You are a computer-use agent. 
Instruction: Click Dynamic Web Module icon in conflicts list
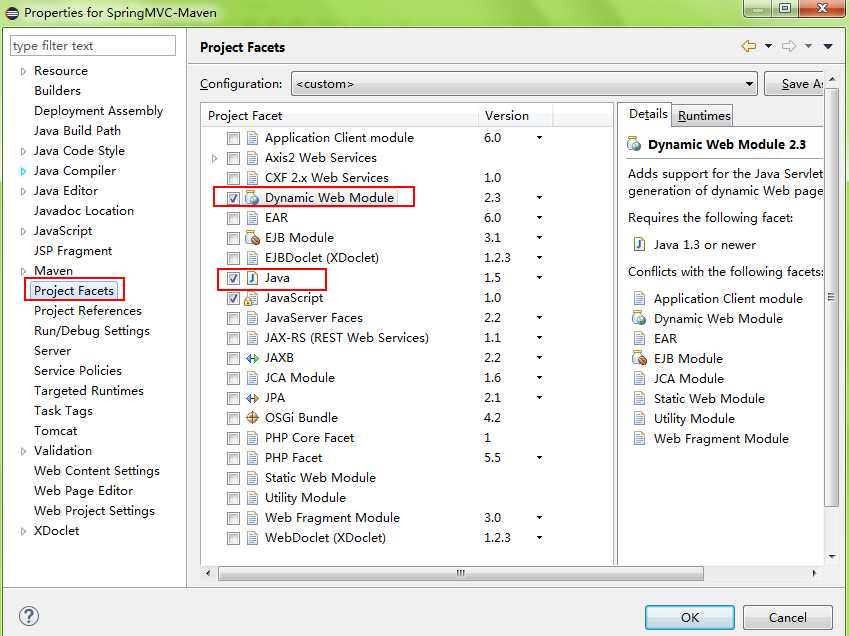pos(639,318)
